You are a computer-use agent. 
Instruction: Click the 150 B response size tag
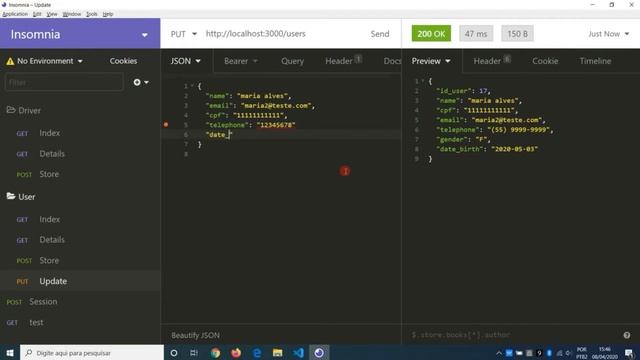click(517, 34)
